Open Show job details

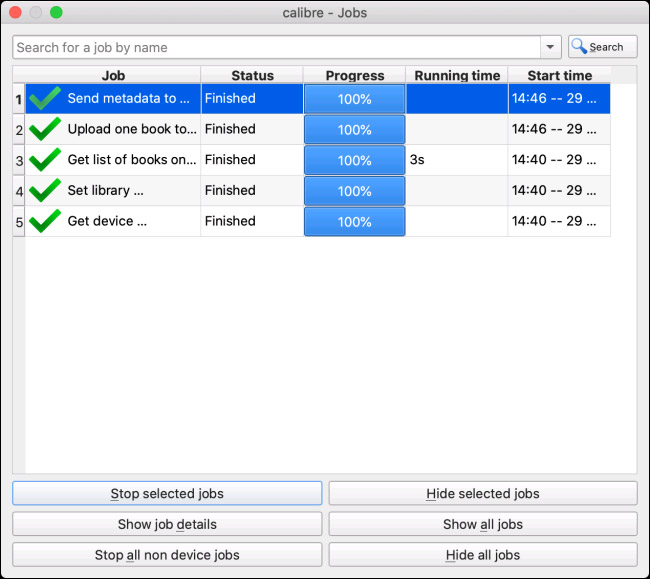point(167,524)
